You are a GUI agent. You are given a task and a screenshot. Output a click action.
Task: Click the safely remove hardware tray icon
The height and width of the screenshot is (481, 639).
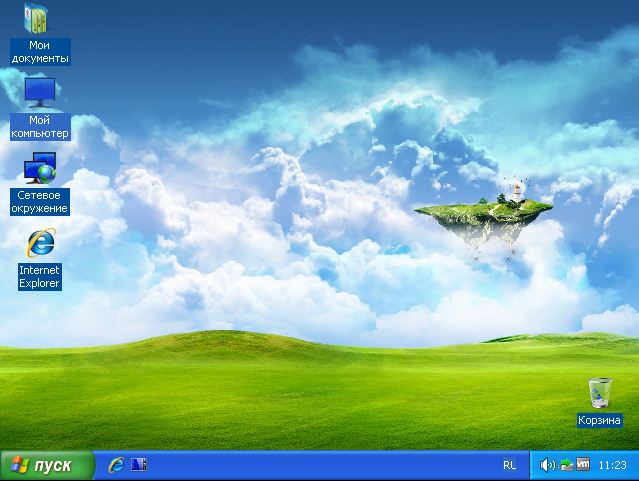[566, 465]
